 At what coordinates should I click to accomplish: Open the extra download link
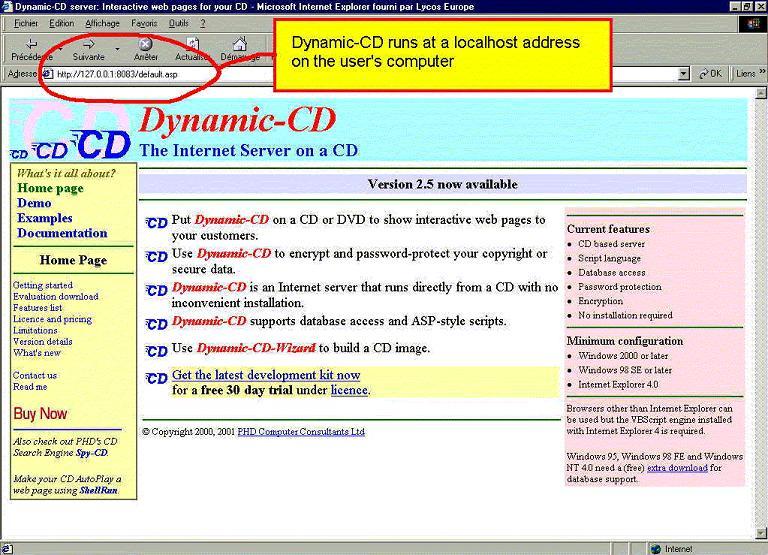click(x=677, y=468)
